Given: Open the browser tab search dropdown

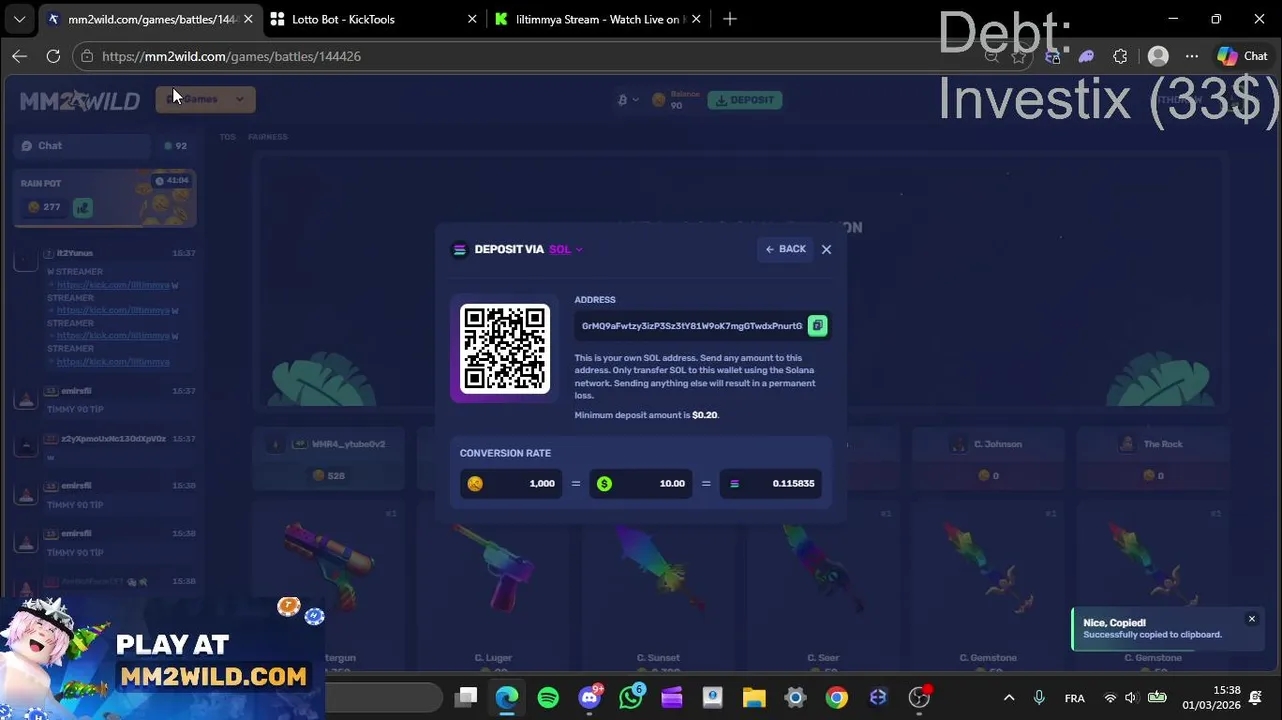Looking at the screenshot, I should pos(19,19).
